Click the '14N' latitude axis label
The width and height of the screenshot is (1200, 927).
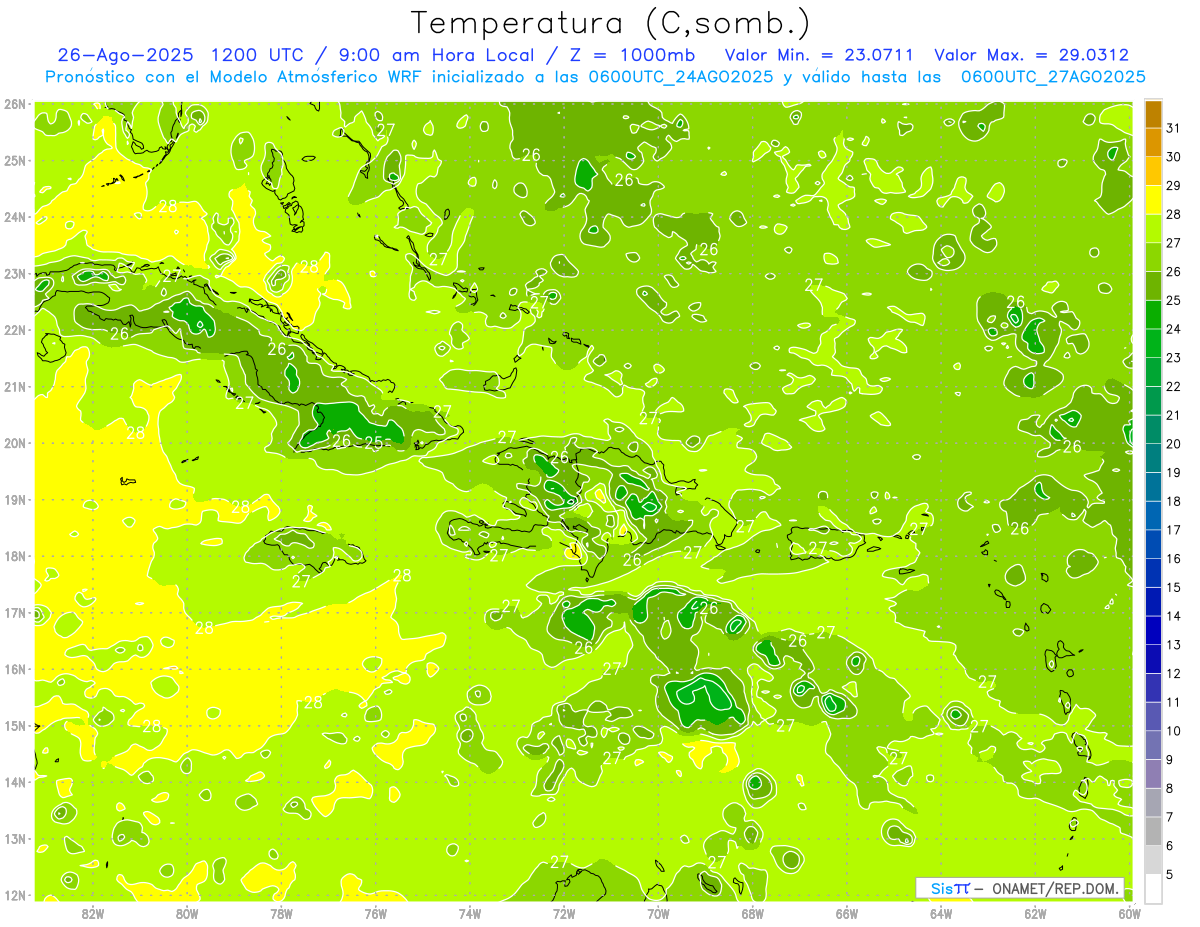coord(14,782)
